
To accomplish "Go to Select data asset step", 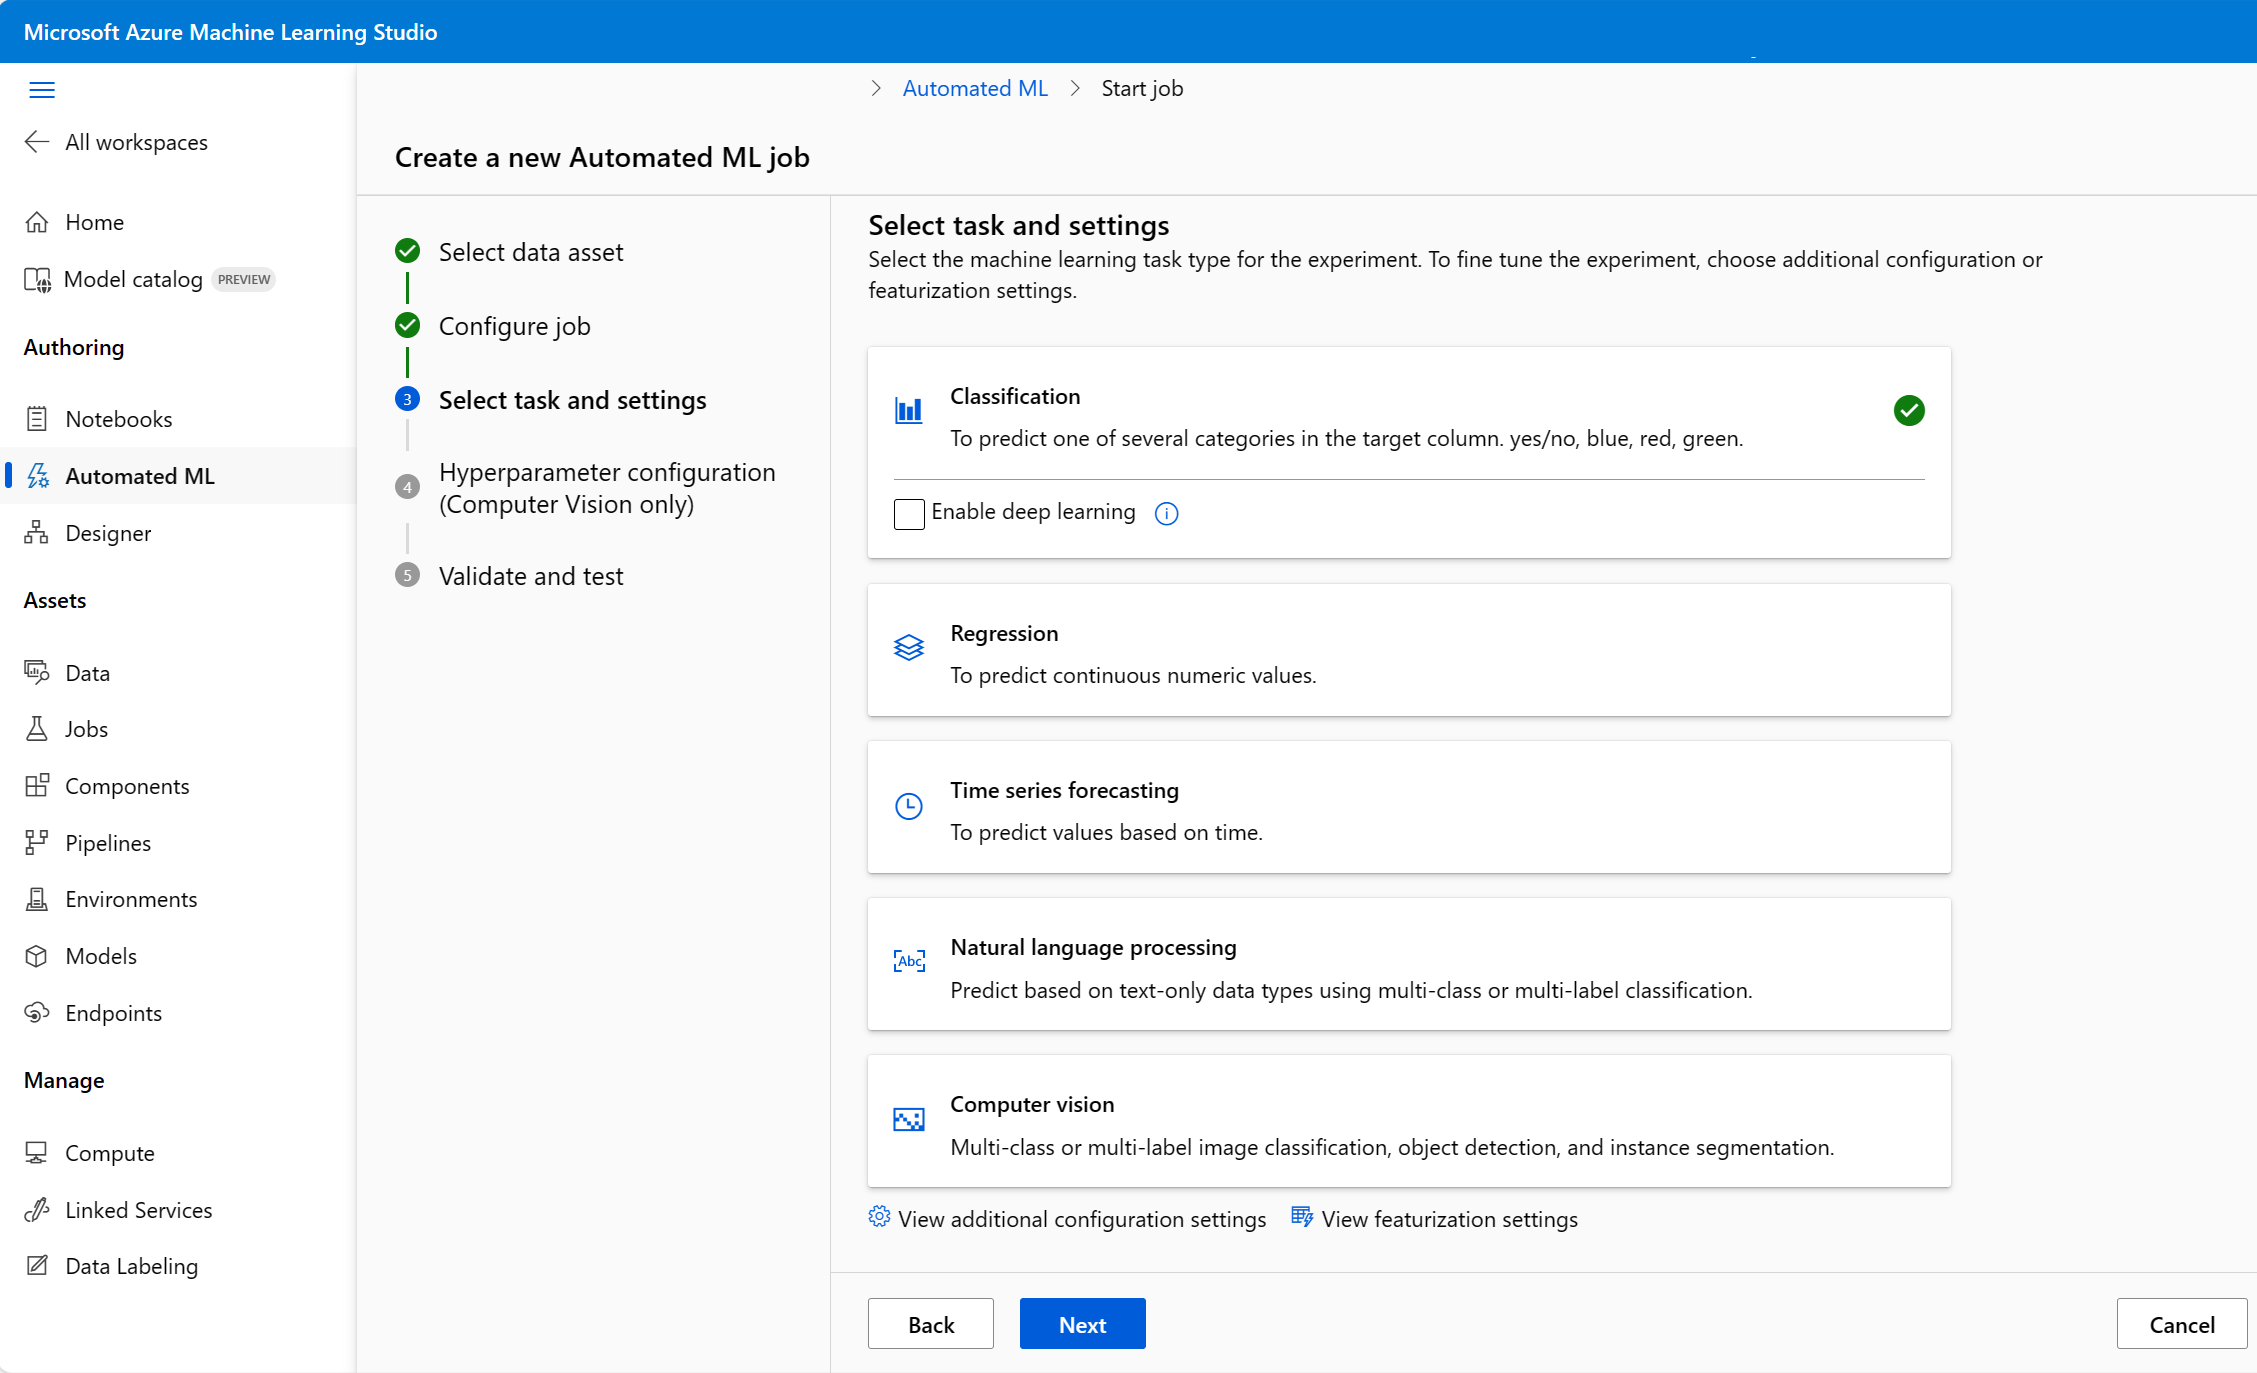I will (x=509, y=252).
